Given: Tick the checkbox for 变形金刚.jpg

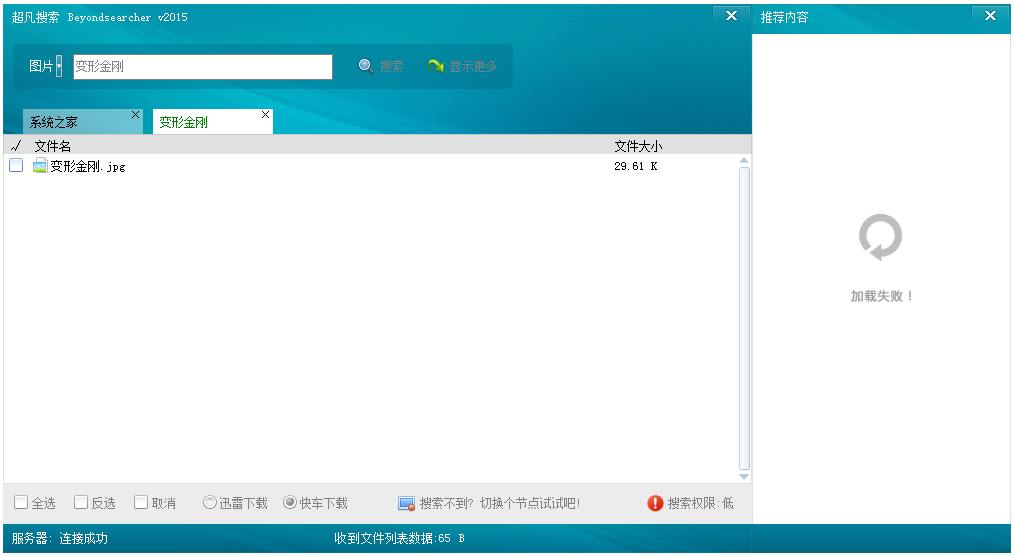Looking at the screenshot, I should point(16,166).
